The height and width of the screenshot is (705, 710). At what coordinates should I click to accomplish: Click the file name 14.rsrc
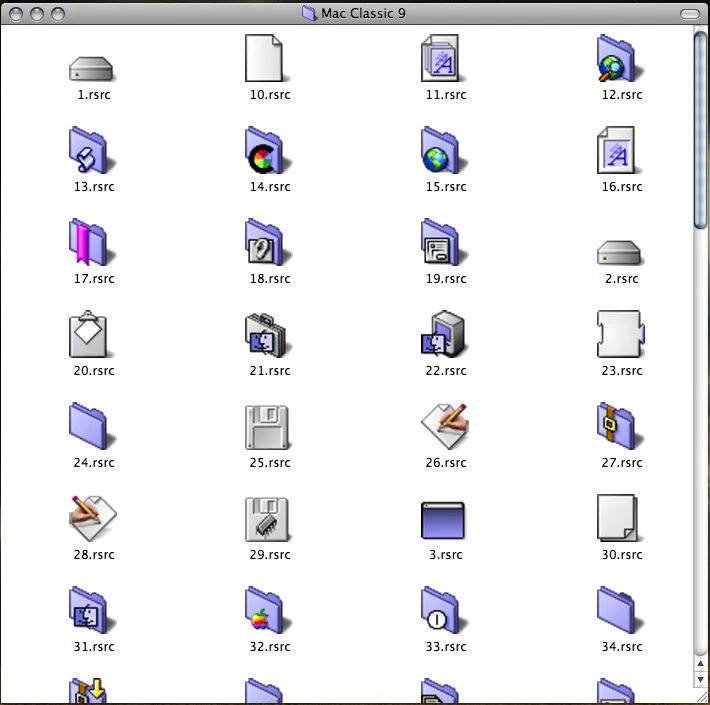pyautogui.click(x=270, y=187)
